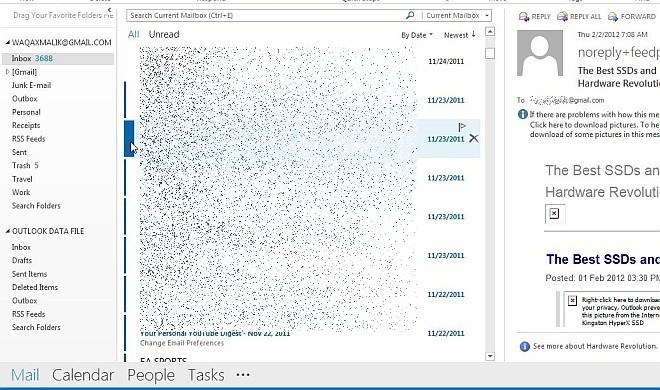This screenshot has height=390, width=660.
Task: Collapse the WAQAXMALIK@GMAIL.COM account tree
Action: click(x=8, y=42)
